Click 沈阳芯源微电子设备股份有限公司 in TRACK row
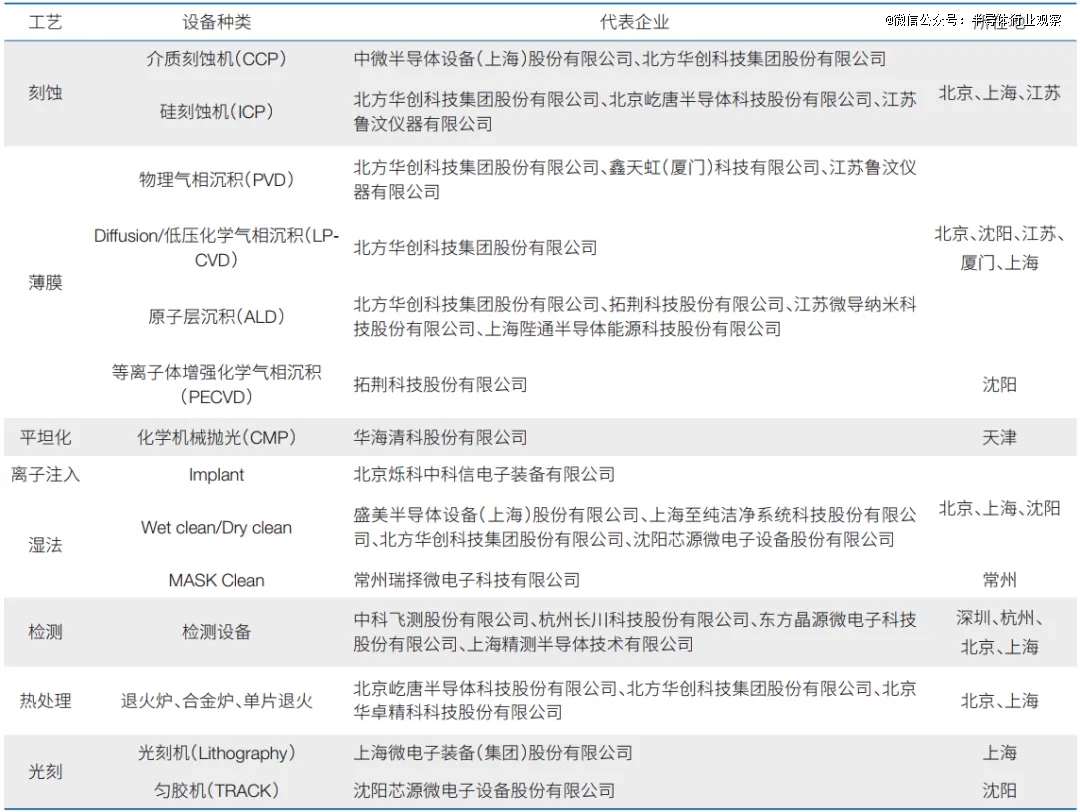This screenshot has width=1080, height=812. point(484,790)
